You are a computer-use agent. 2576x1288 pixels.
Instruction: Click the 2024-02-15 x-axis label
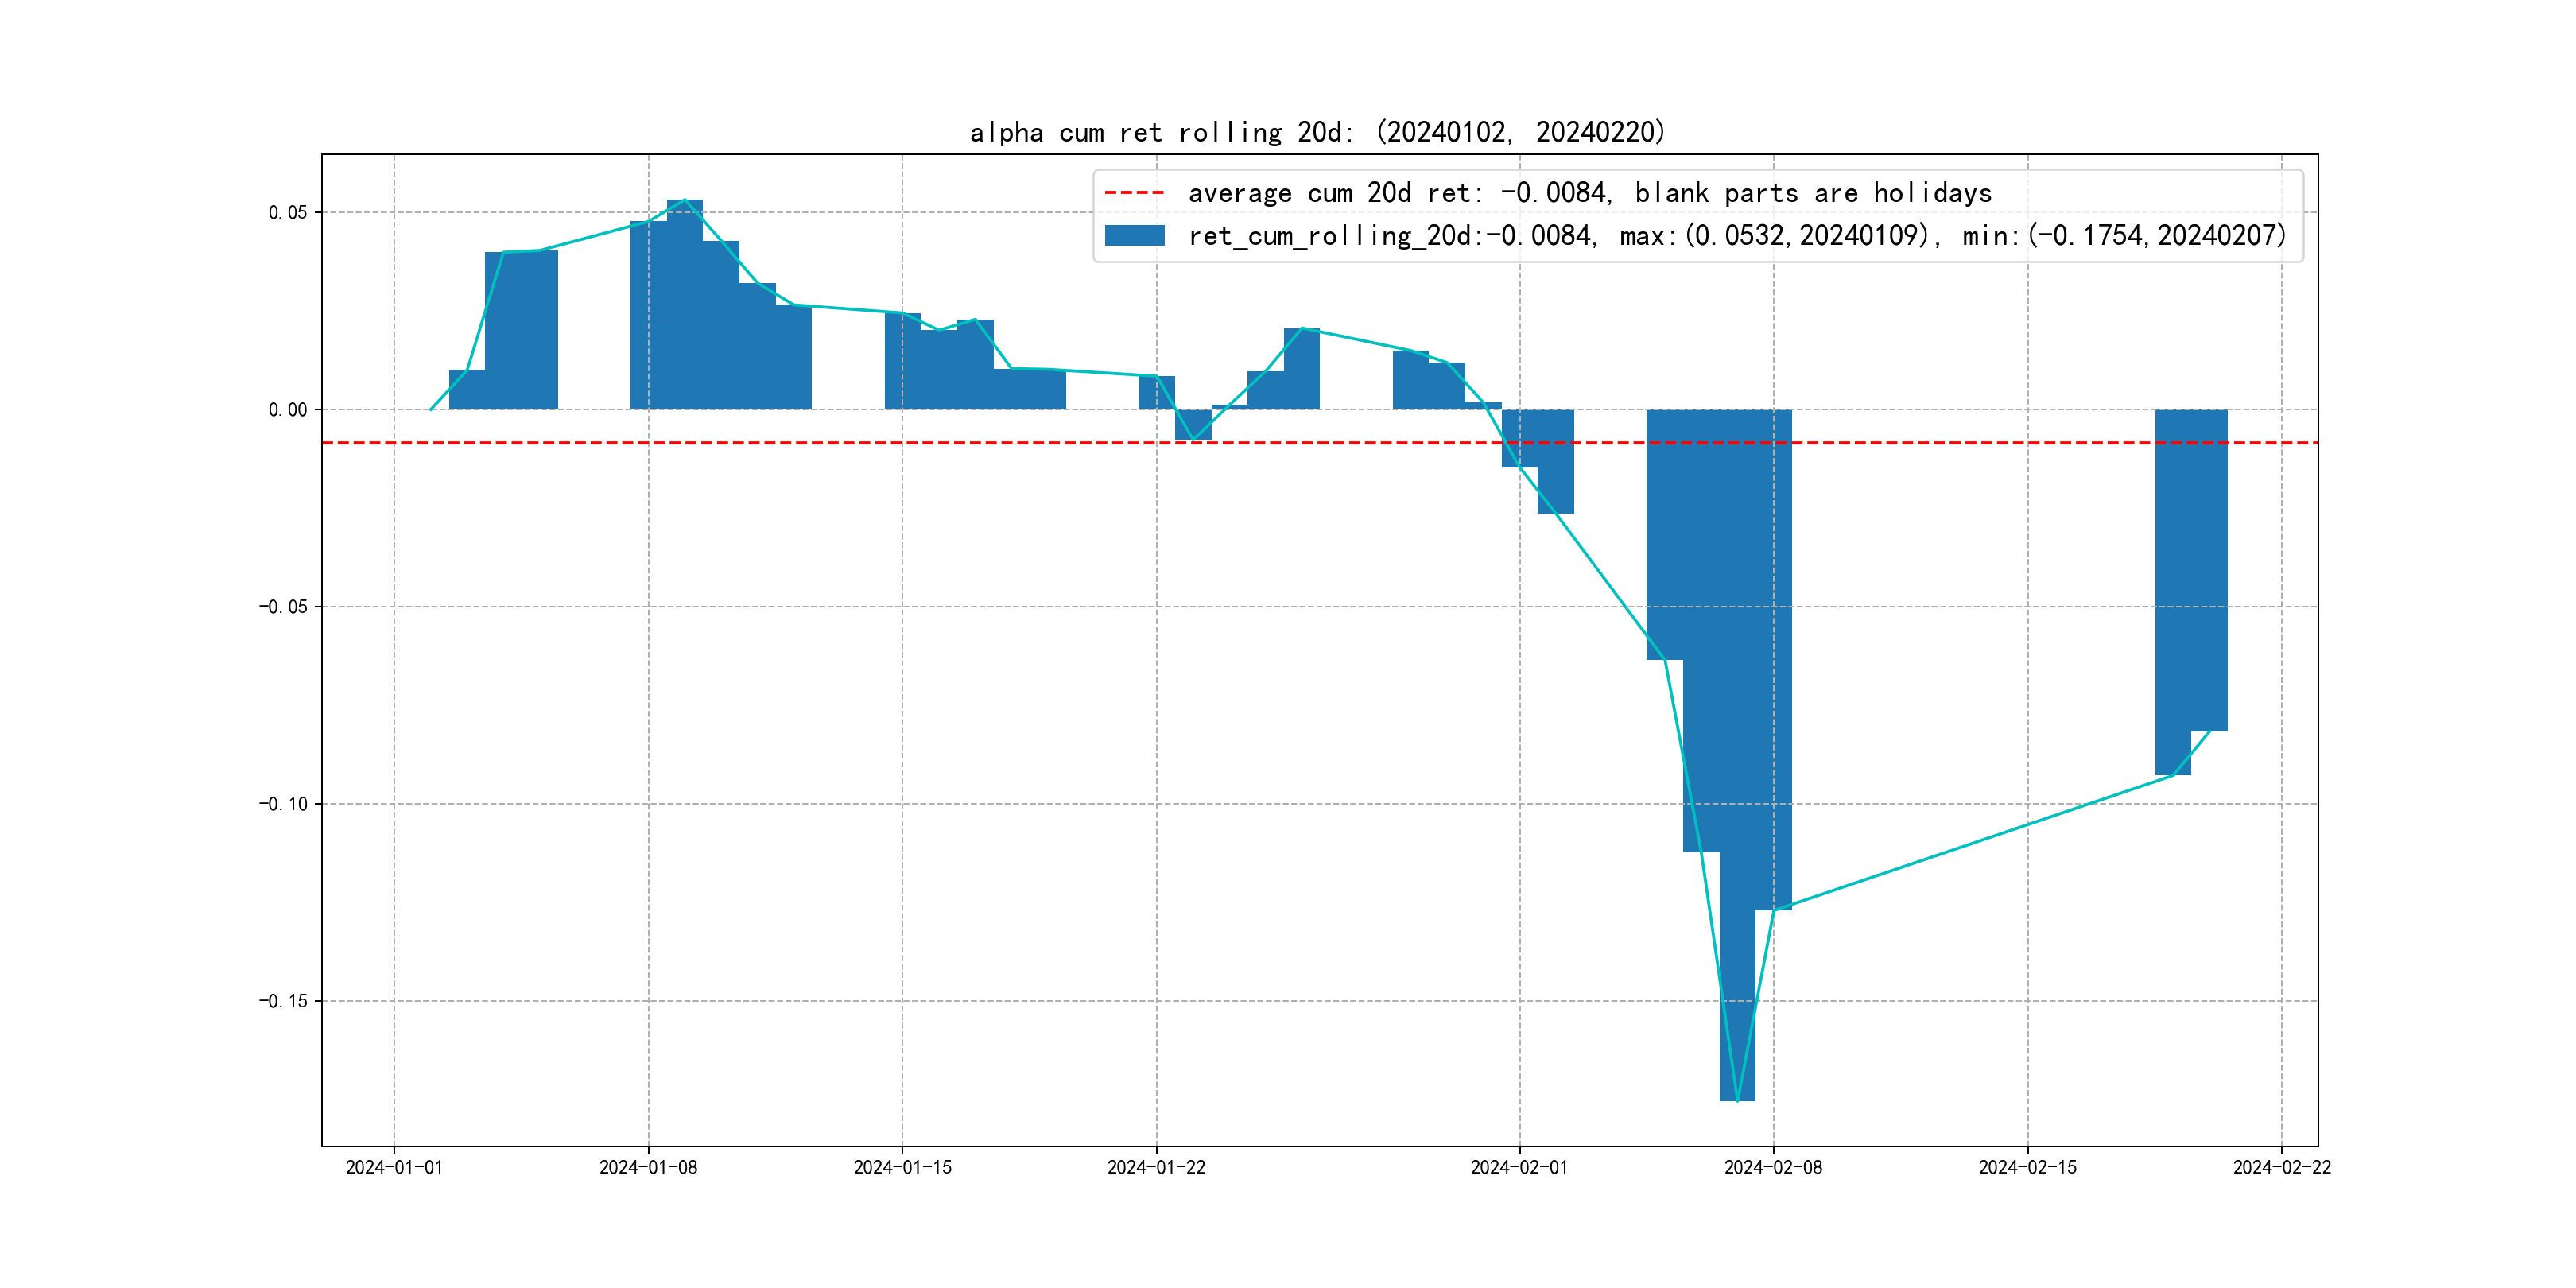pyautogui.click(x=2027, y=1167)
